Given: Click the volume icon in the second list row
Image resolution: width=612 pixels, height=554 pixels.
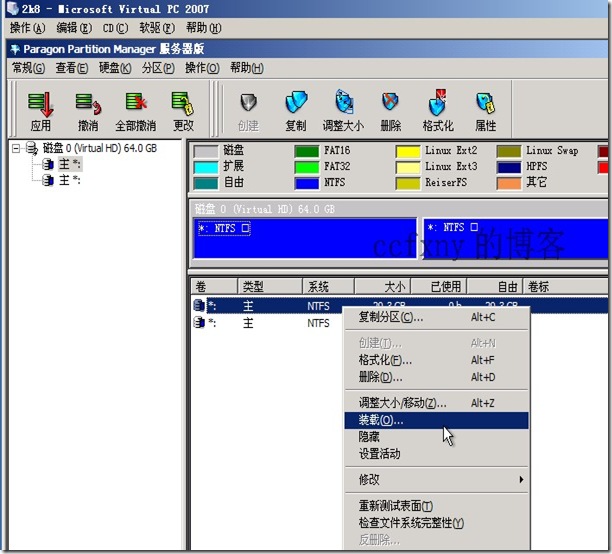Looking at the screenshot, I should (199, 322).
